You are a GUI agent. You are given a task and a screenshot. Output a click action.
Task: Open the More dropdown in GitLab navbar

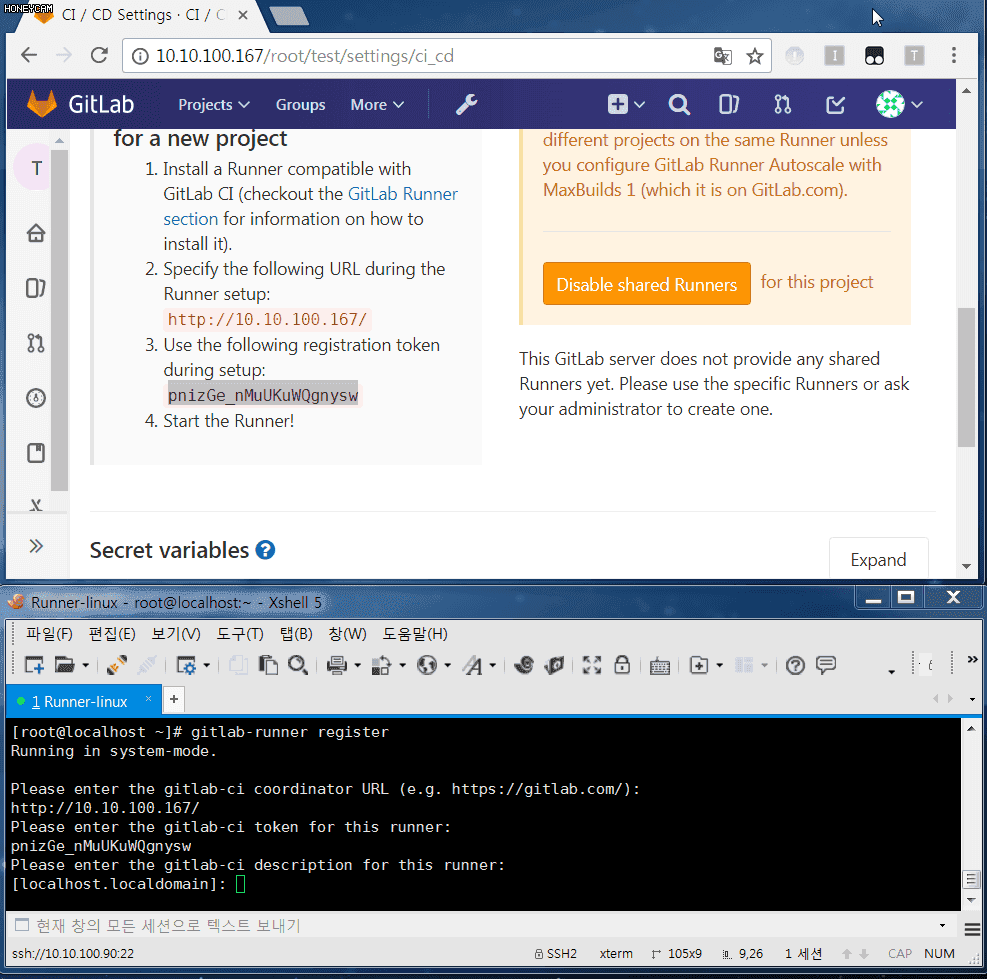coord(377,105)
